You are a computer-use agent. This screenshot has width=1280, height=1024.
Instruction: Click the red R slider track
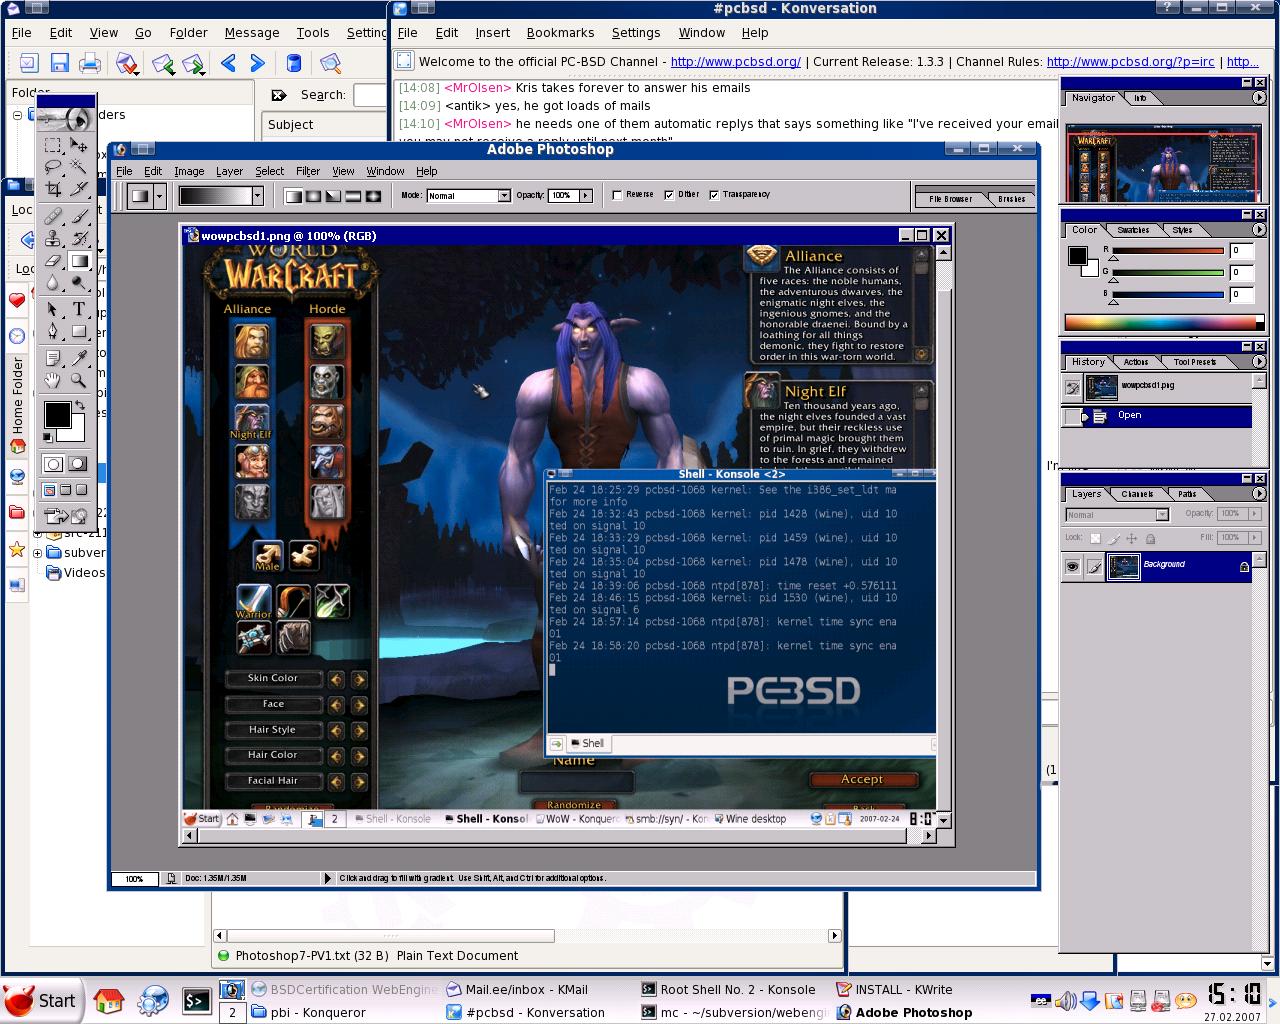(1167, 251)
